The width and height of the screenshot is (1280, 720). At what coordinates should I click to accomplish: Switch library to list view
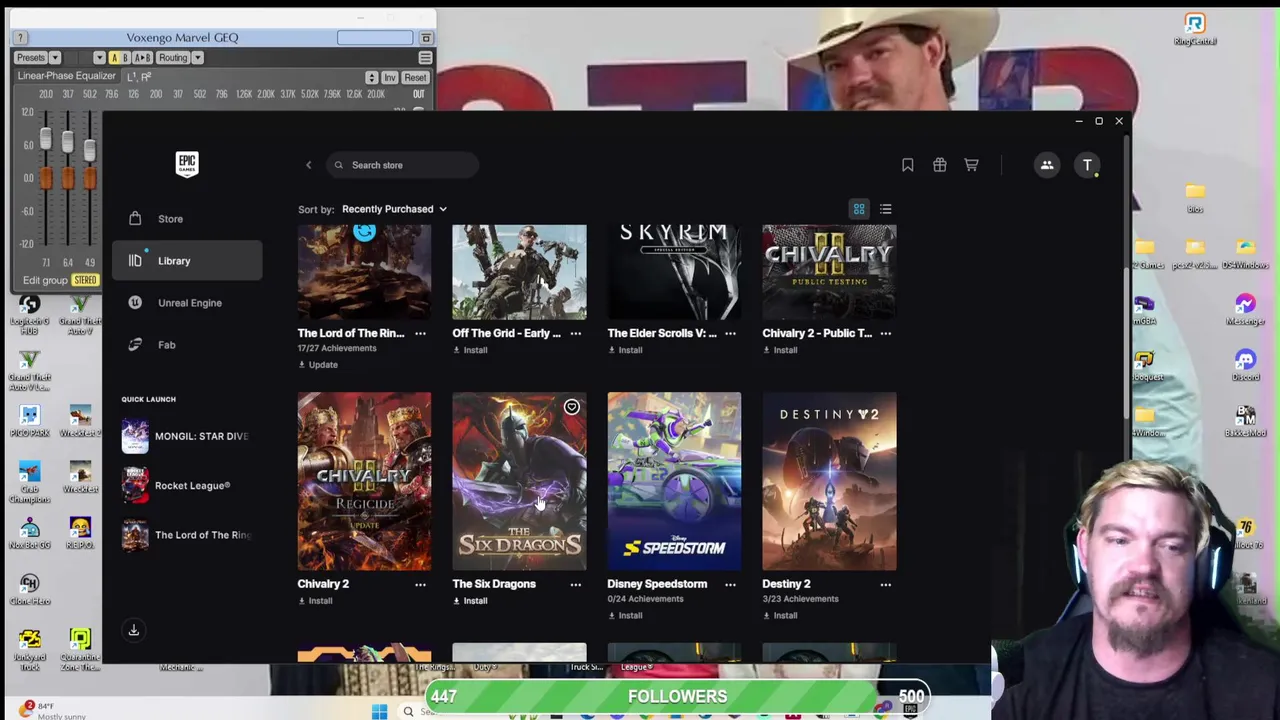[x=885, y=209]
